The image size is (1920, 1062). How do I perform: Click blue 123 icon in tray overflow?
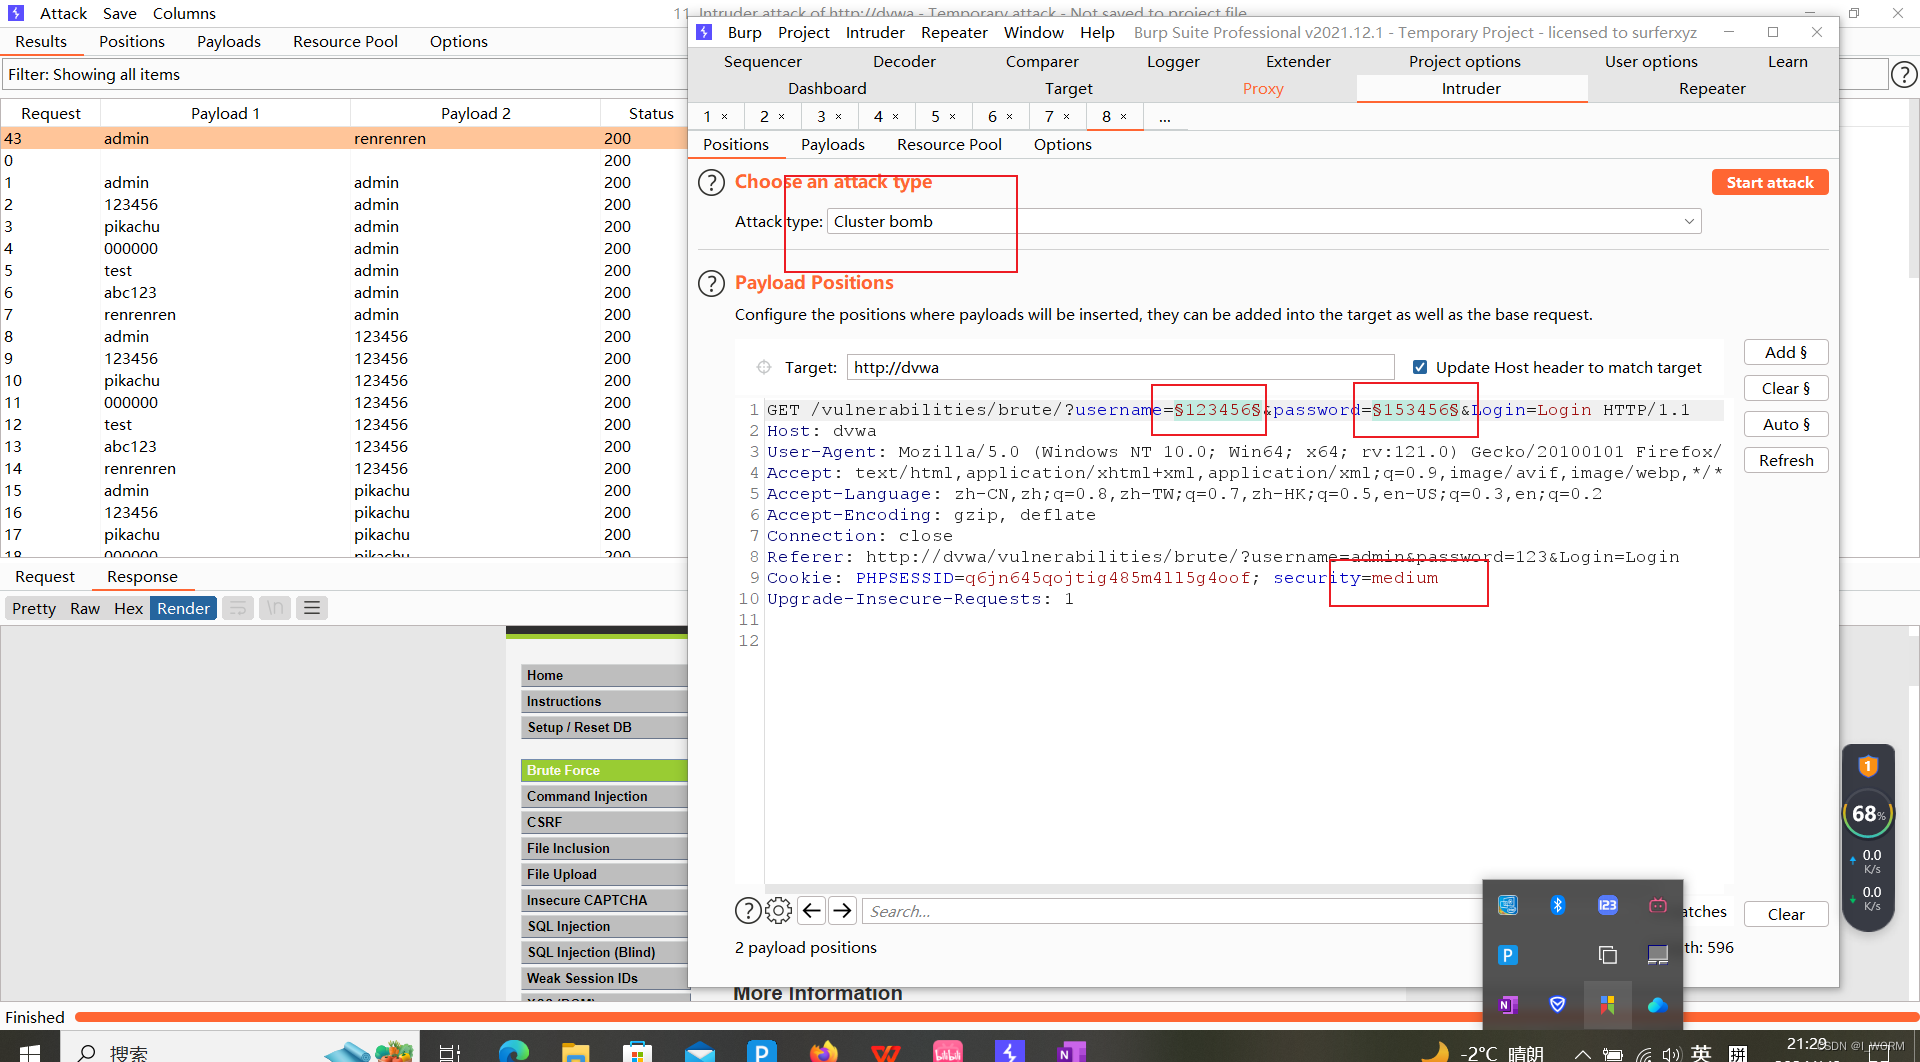pos(1607,905)
